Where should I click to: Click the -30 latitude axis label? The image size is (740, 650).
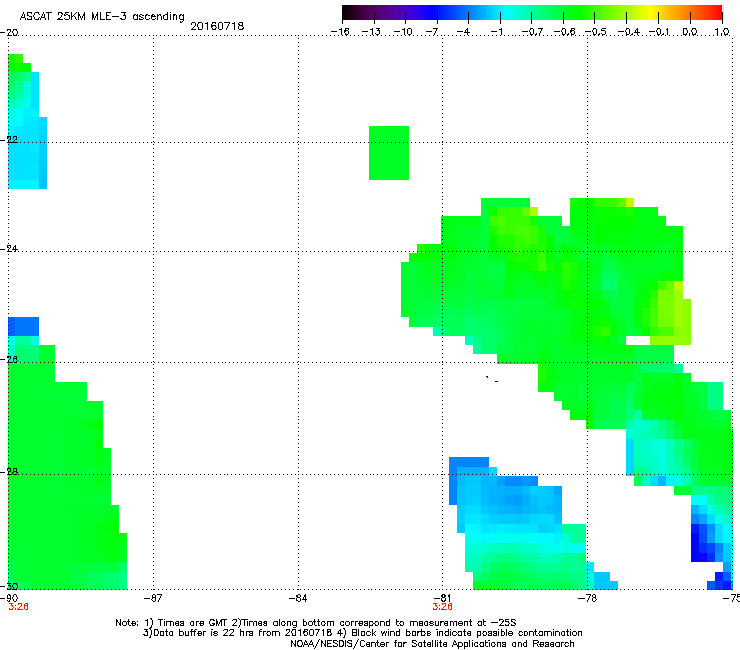(9, 586)
